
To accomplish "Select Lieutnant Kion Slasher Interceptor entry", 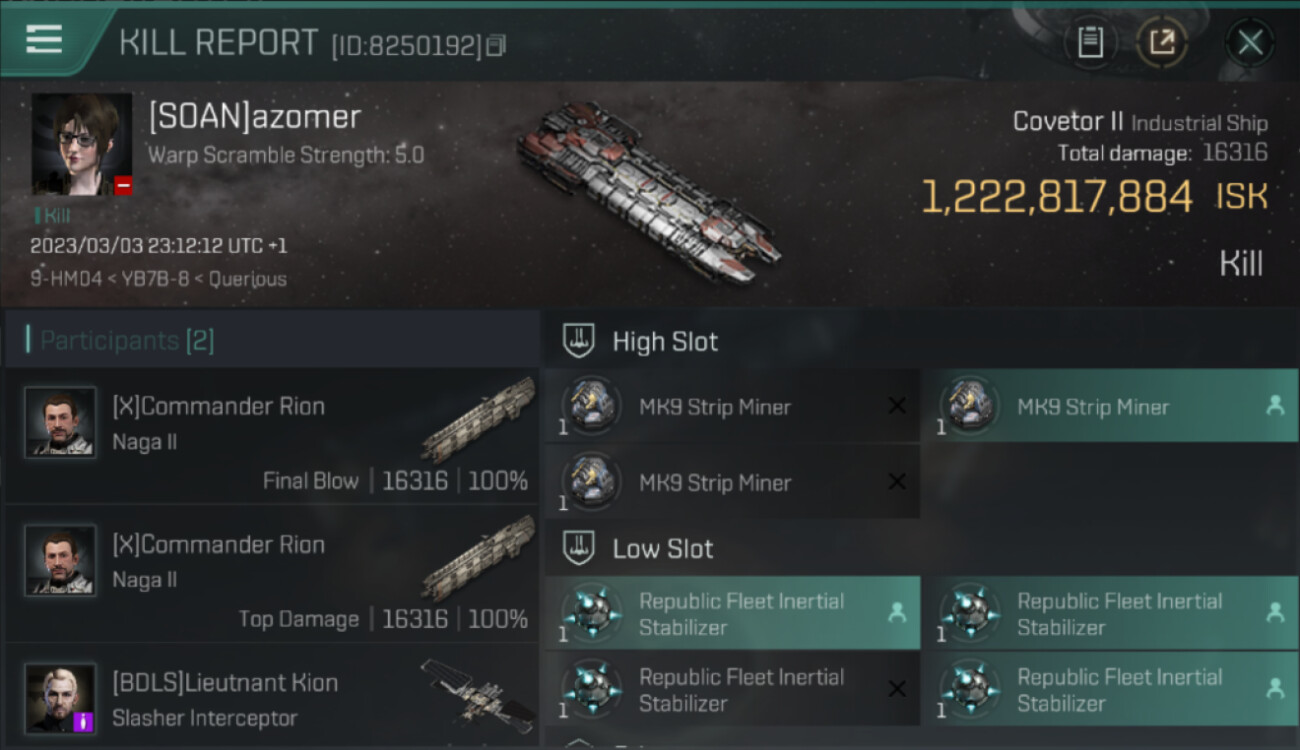I will (271, 699).
